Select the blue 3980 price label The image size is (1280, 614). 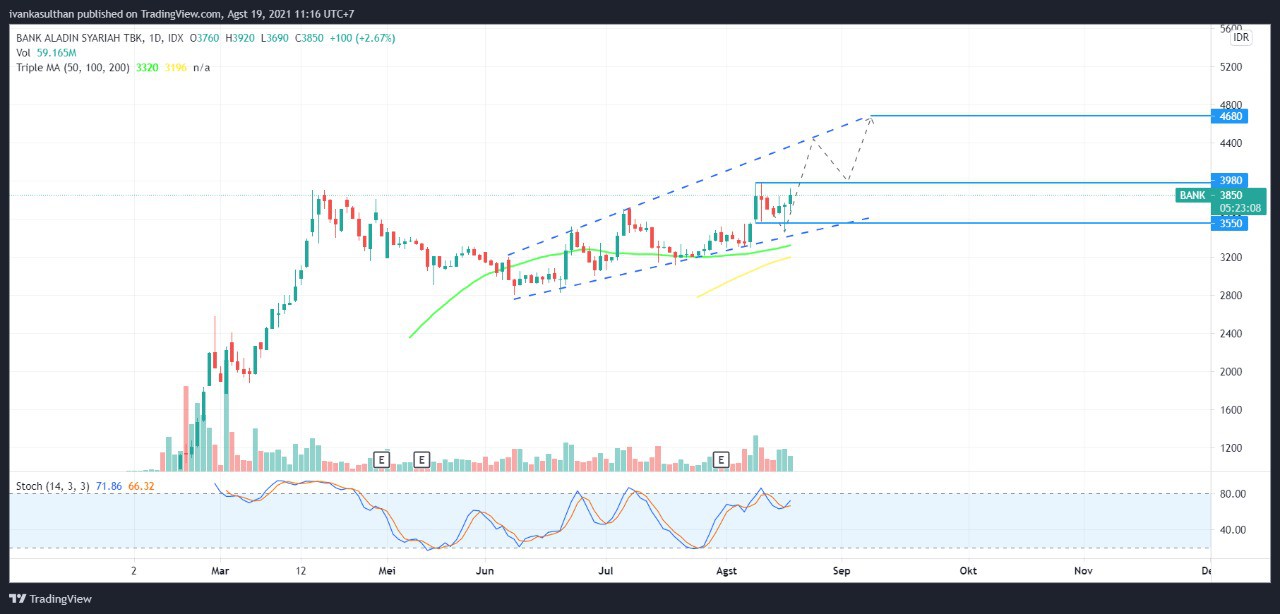click(1231, 180)
